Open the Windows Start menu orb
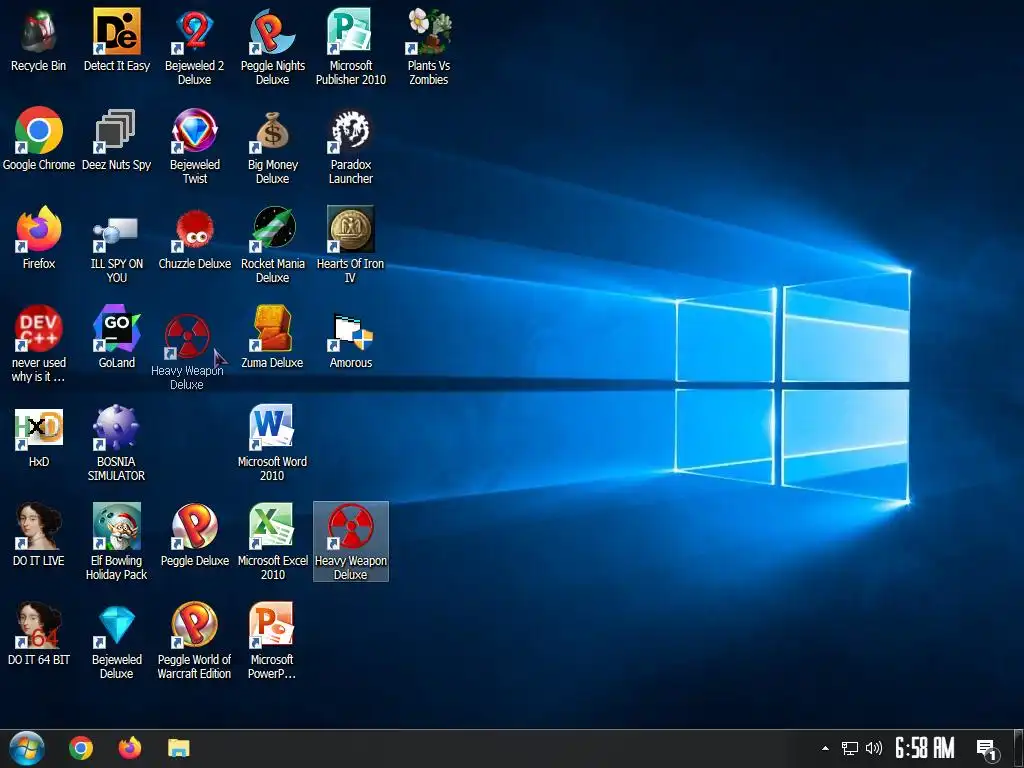1024x768 pixels. (27, 748)
